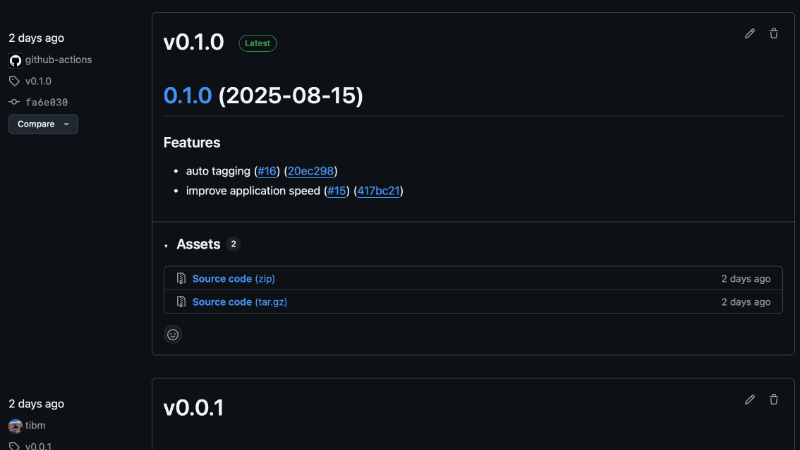Delete the v0.1.0 release with trash icon
This screenshot has width=800, height=450.
773,34
